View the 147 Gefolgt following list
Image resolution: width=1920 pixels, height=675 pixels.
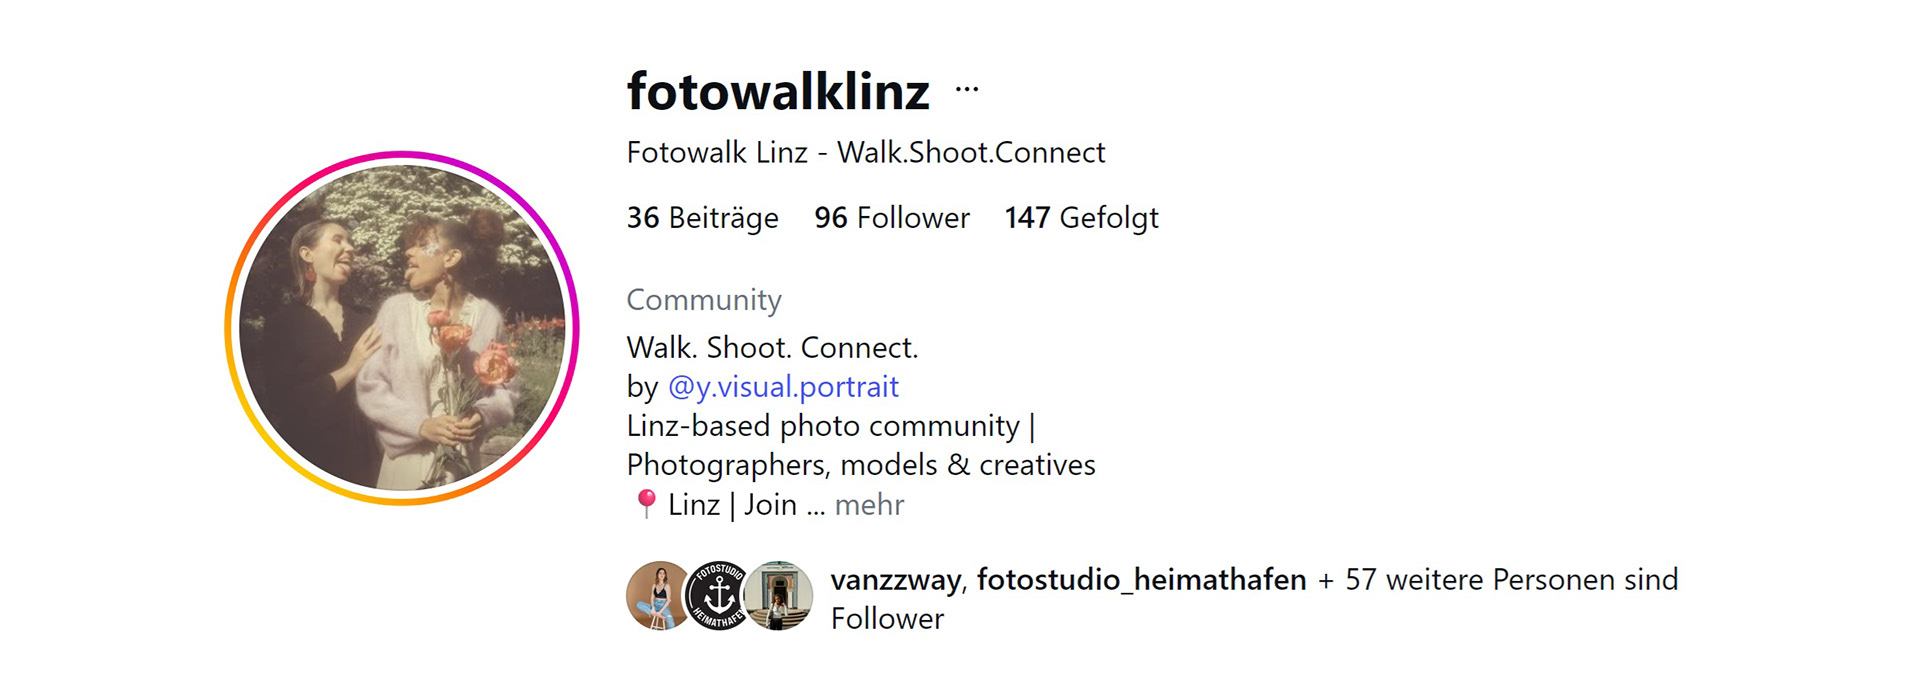coord(1081,218)
